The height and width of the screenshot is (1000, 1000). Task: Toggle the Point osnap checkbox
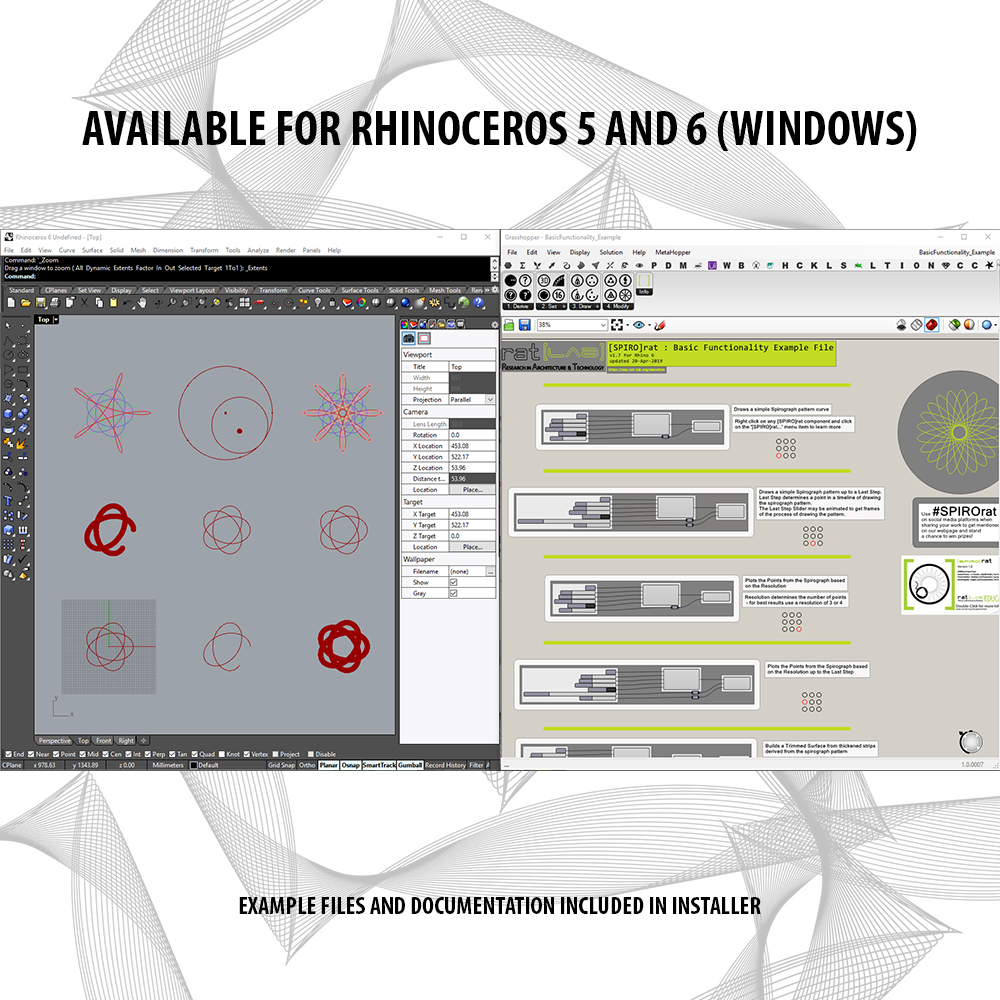pyautogui.click(x=56, y=754)
